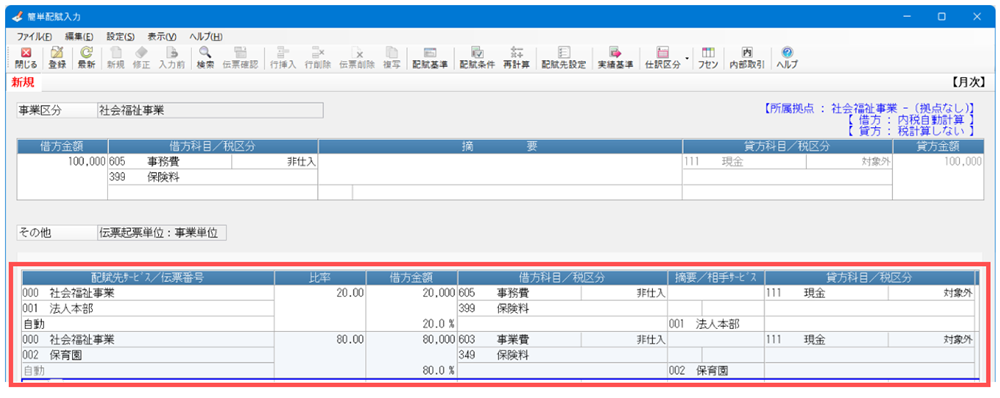Image resolution: width=1000 pixels, height=398 pixels.
Task: Click the upper 貸方金額 cell 100,000
Action: [938, 162]
